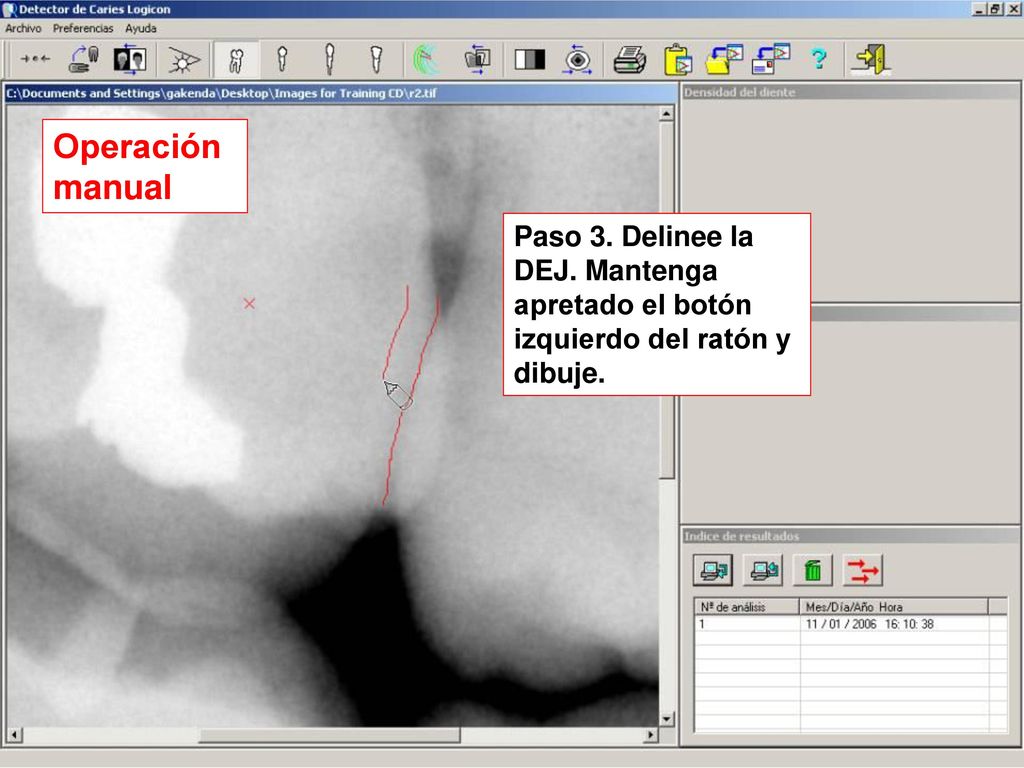Click the 'Nº de análisis' column header
Viewport: 1024px width, 768px height.
[746, 607]
